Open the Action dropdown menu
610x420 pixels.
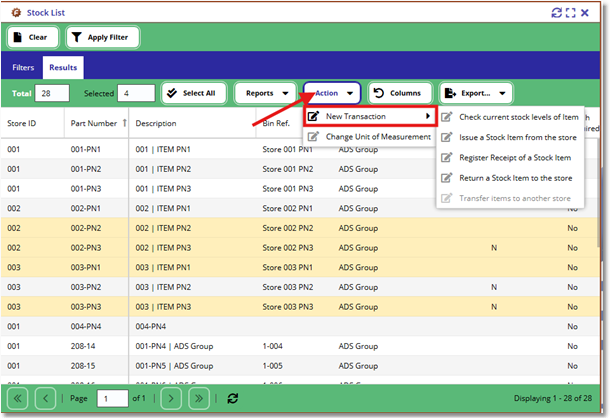(332, 93)
